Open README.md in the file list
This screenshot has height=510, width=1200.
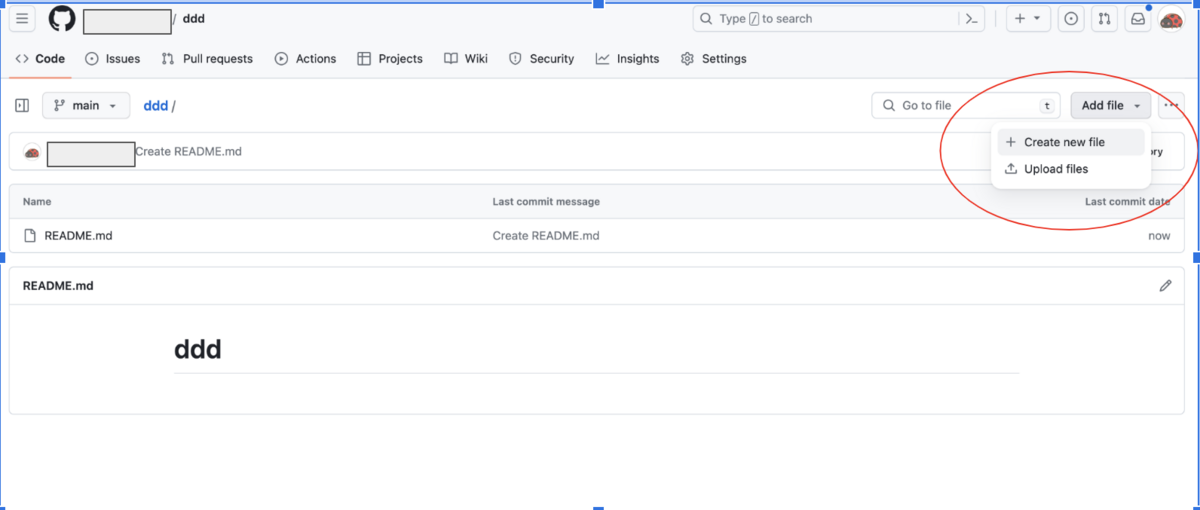click(x=78, y=236)
